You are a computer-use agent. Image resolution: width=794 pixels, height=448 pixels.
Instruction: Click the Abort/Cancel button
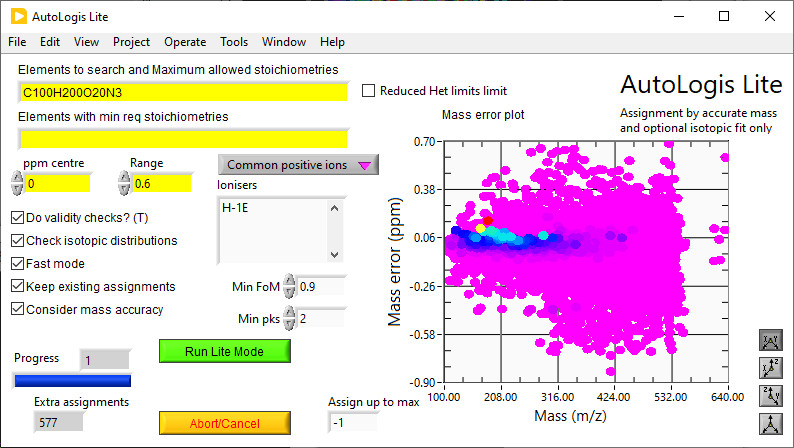click(225, 423)
